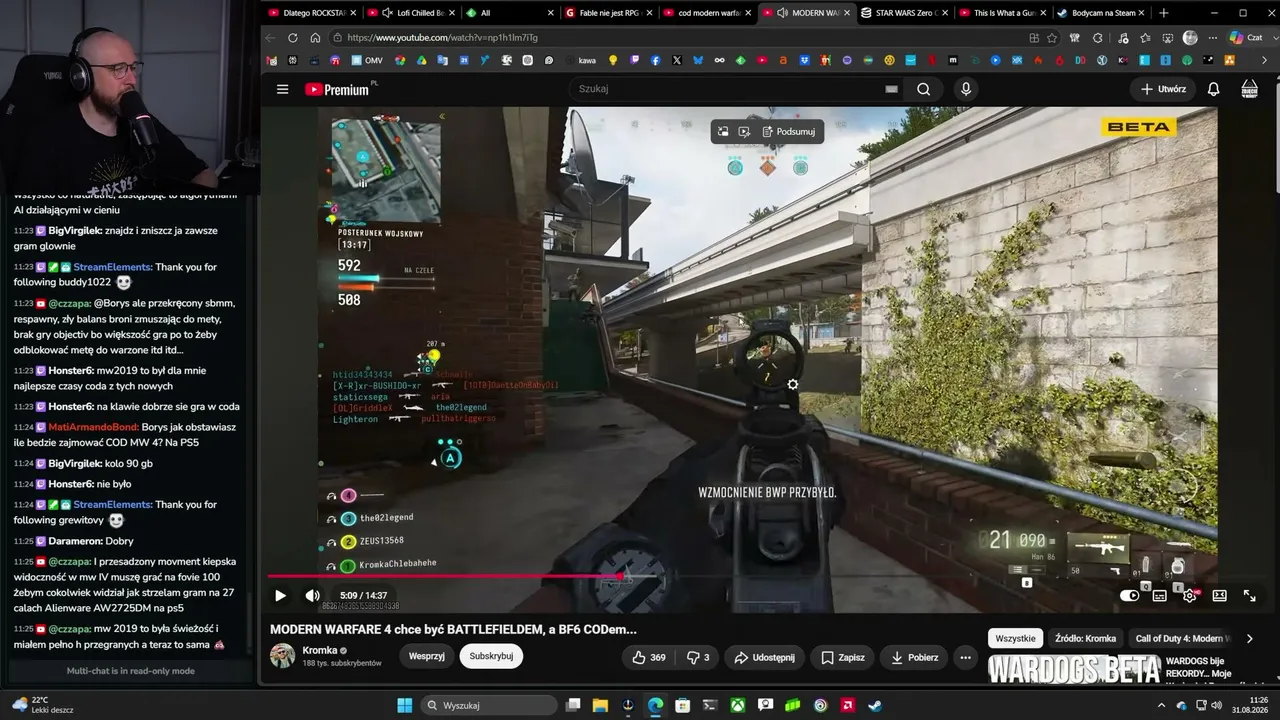Open Kromka channel avatar
The image size is (1280, 720).
pyautogui.click(x=283, y=656)
